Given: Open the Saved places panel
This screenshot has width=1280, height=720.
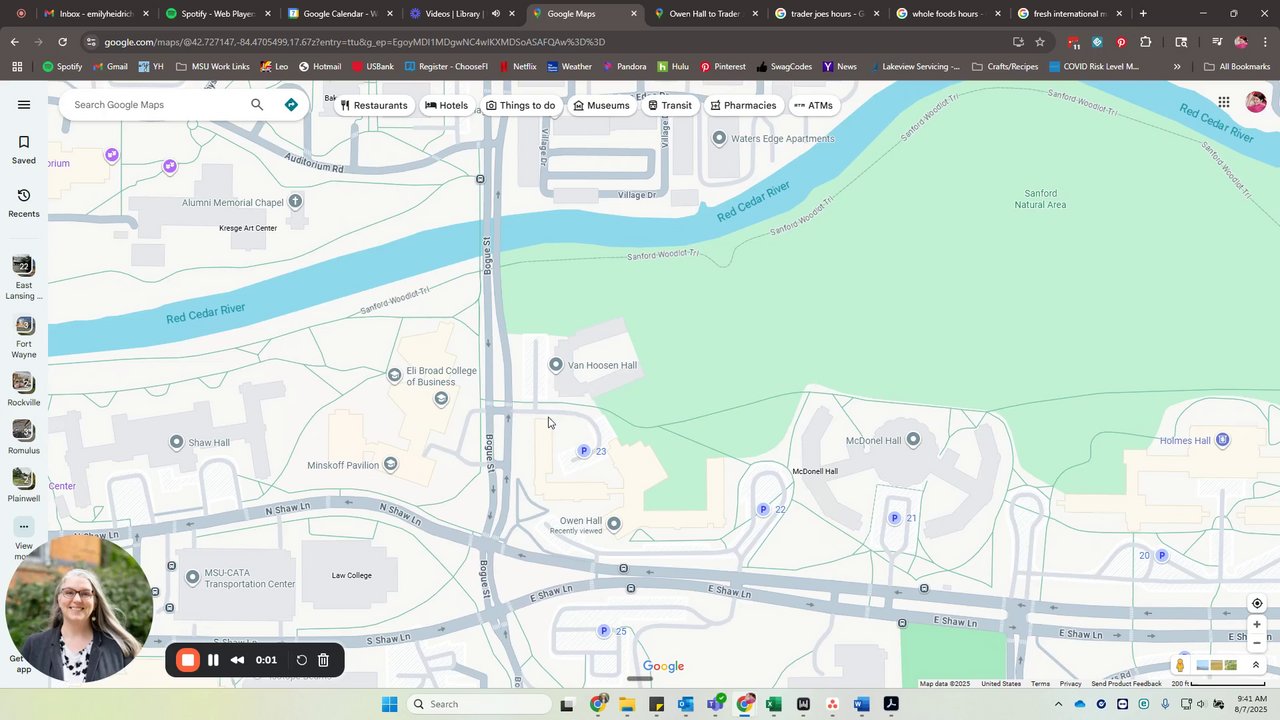Looking at the screenshot, I should (x=24, y=149).
